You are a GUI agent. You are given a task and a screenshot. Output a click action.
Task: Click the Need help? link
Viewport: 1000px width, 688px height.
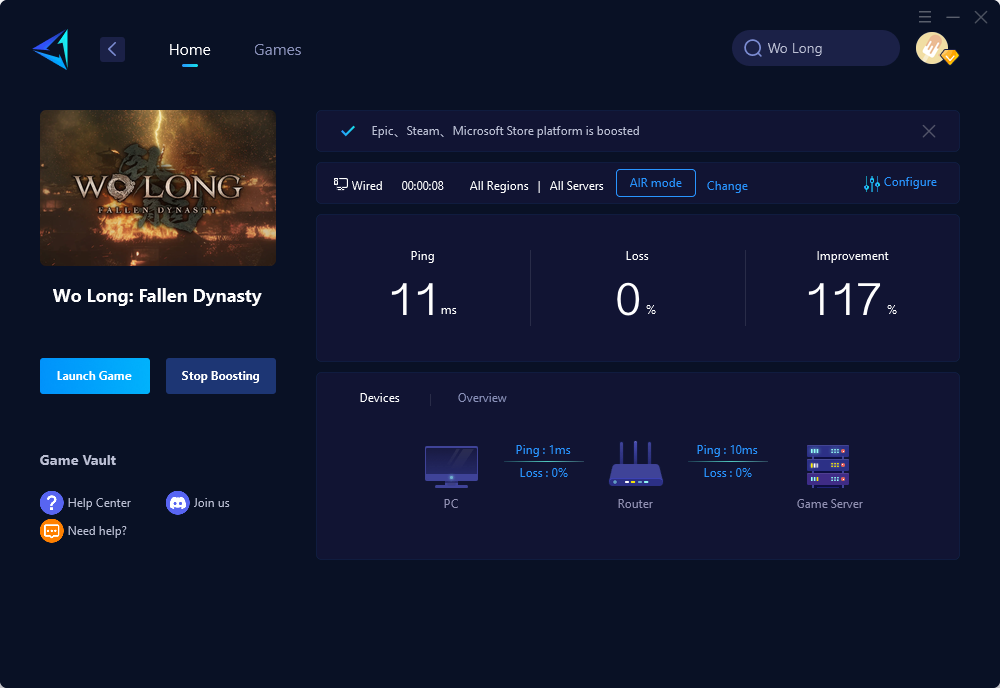[97, 531]
